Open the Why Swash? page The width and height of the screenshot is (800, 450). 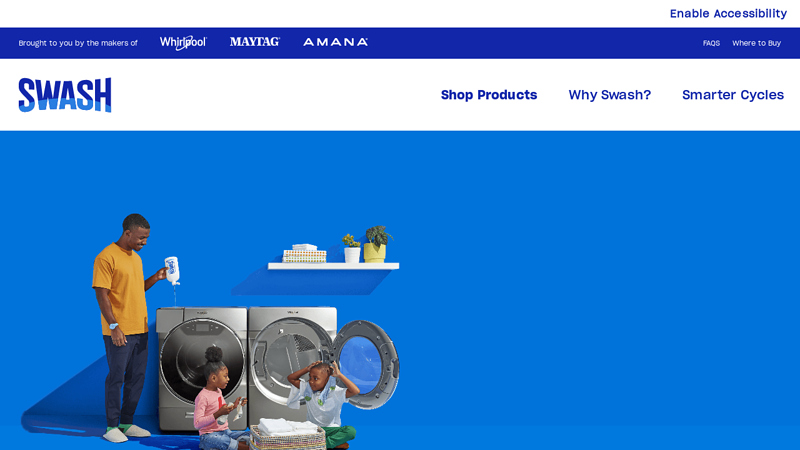pos(610,95)
